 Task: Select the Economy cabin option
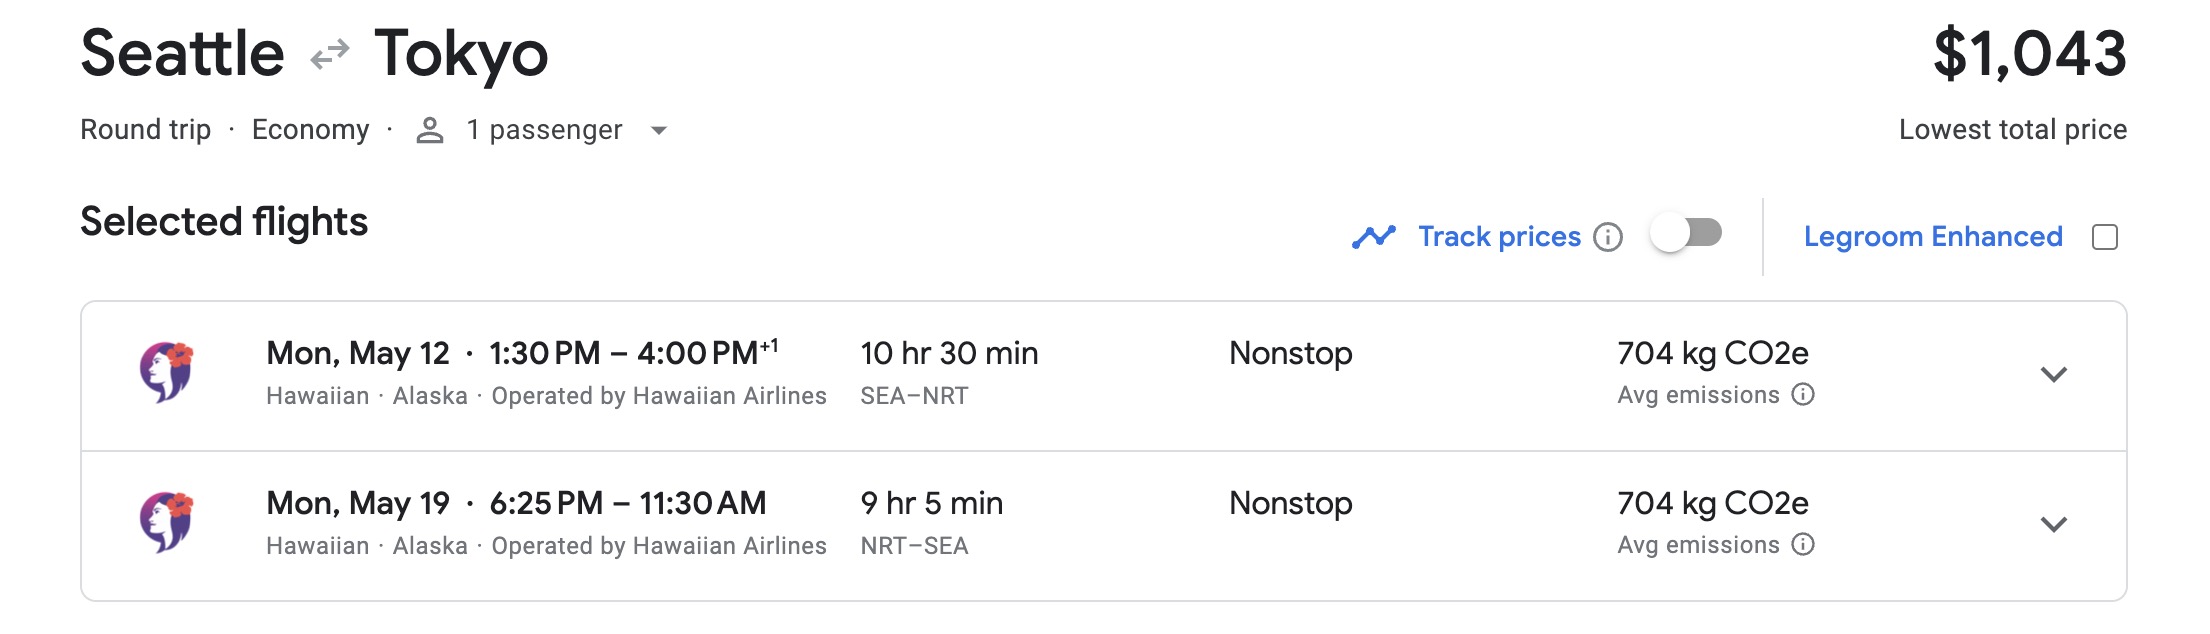pos(312,129)
